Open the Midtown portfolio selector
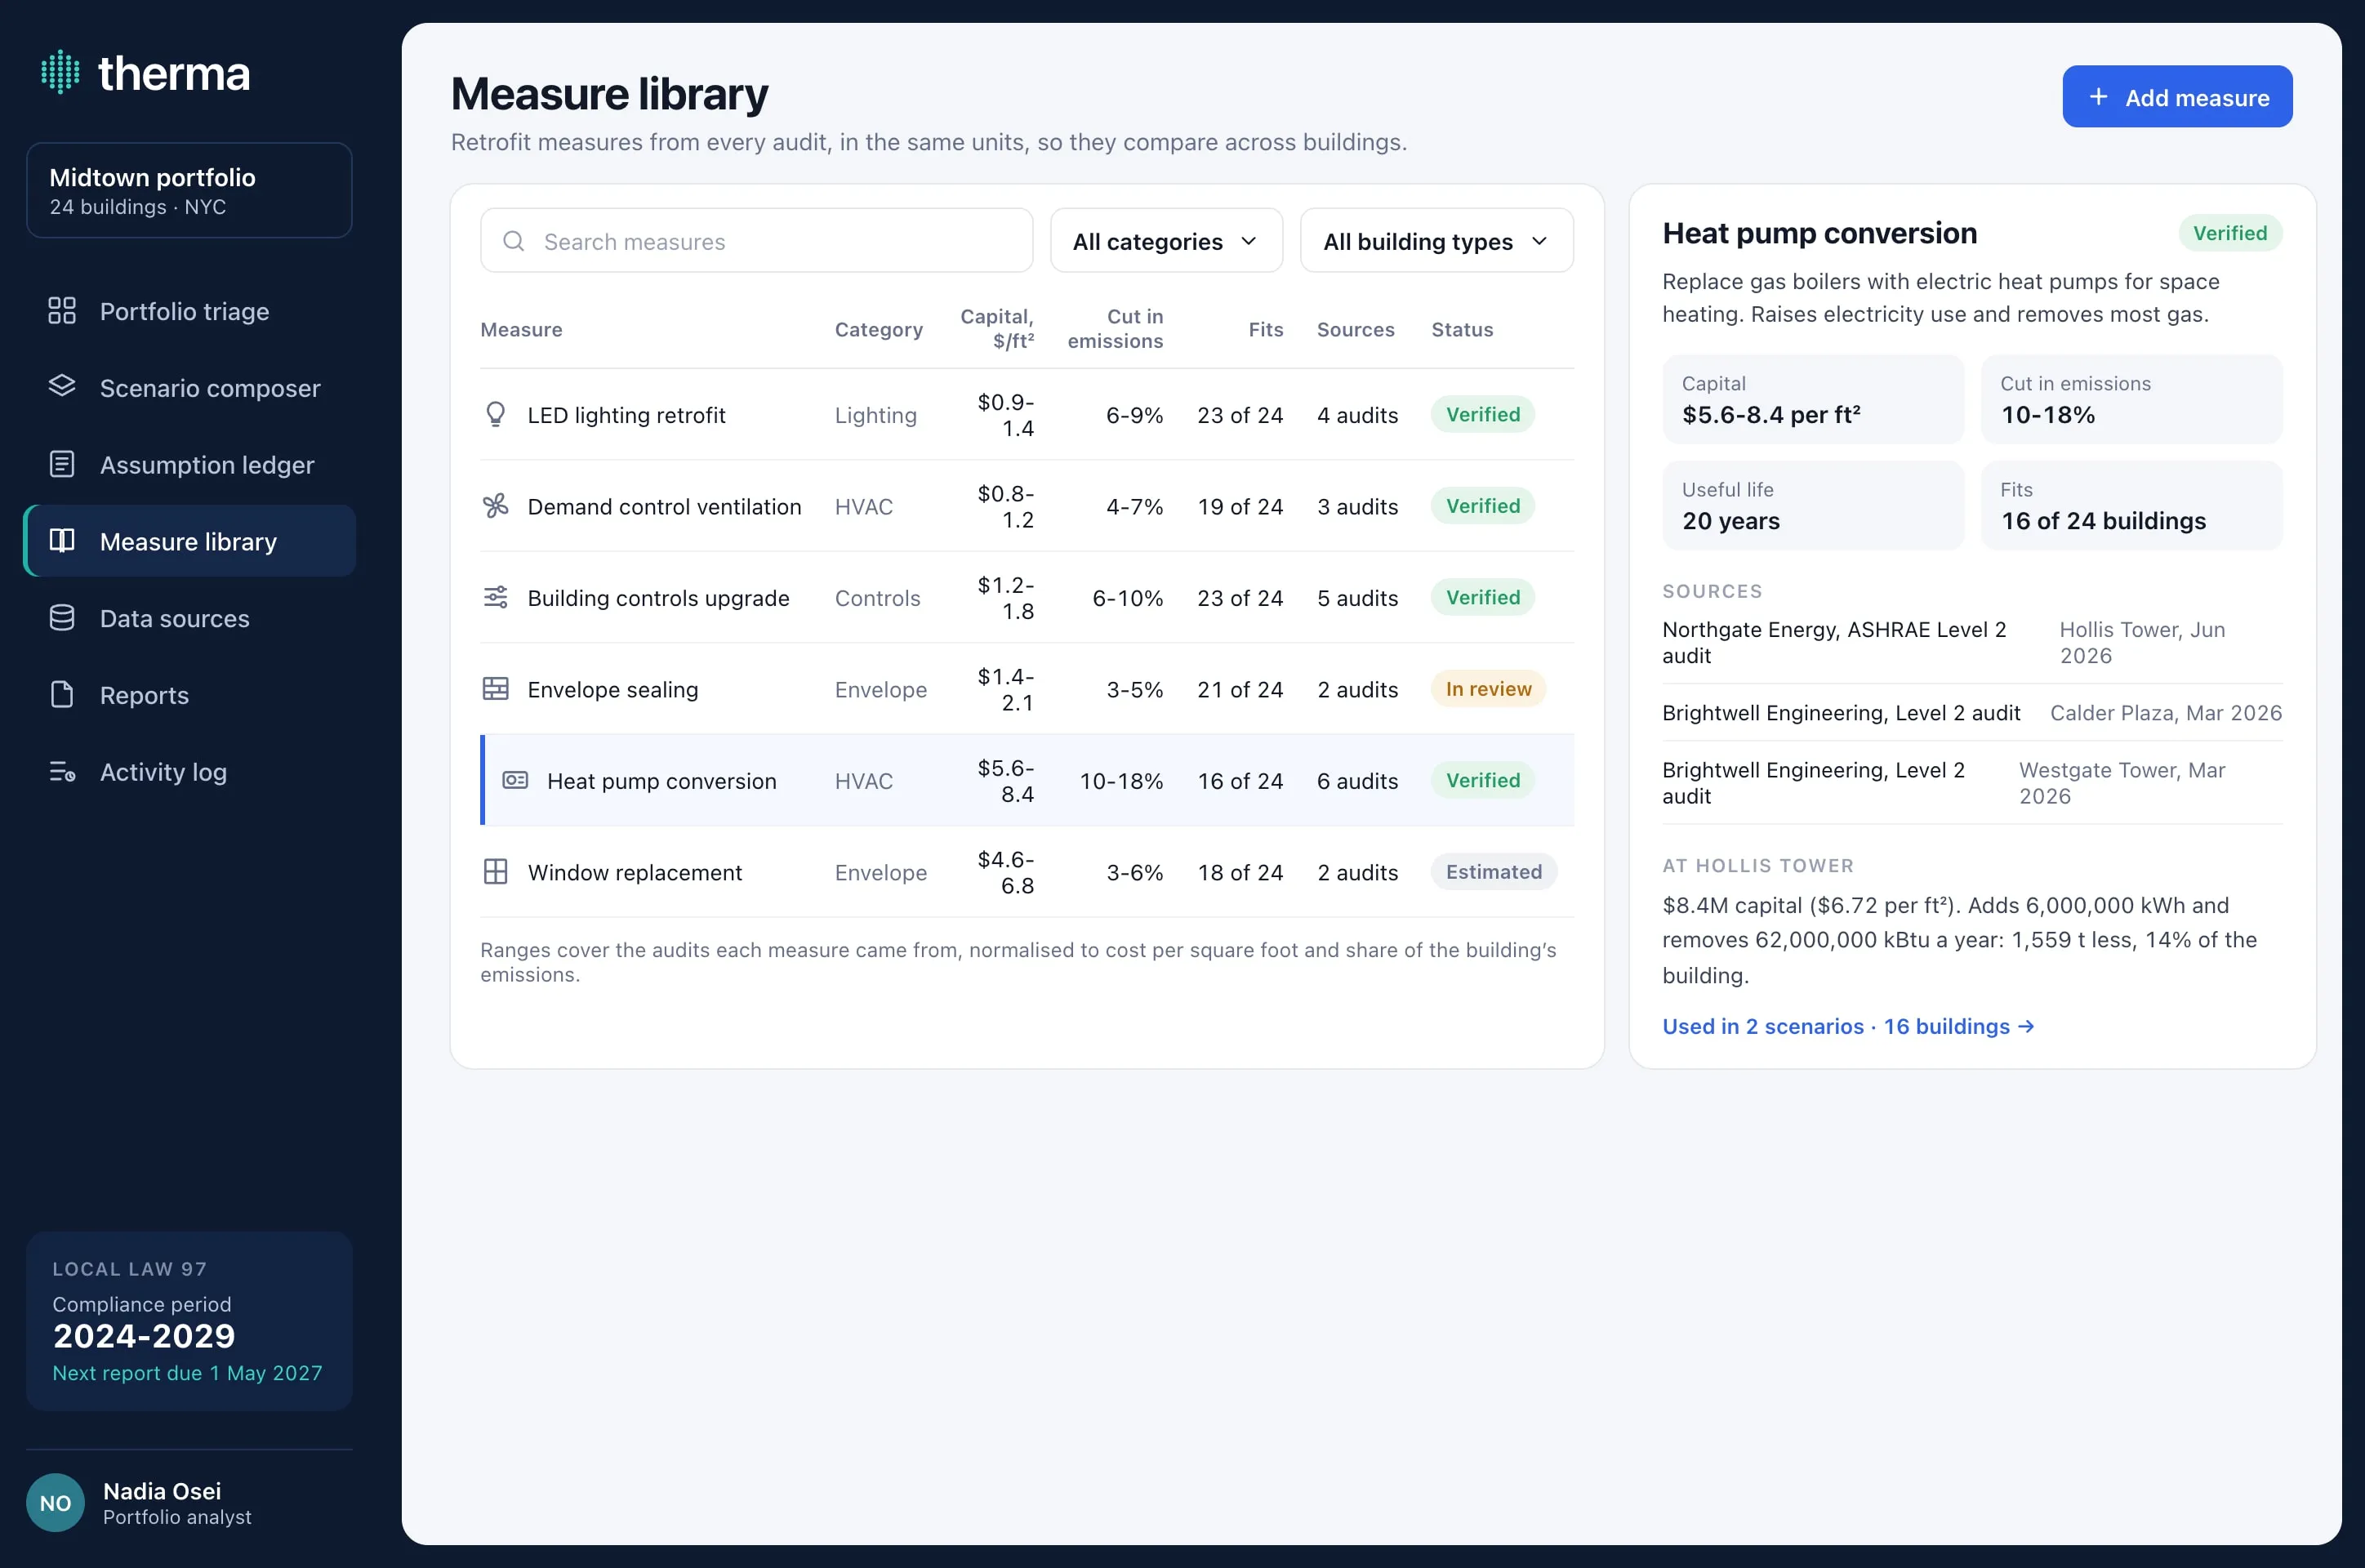This screenshot has width=2365, height=1568. click(x=189, y=190)
